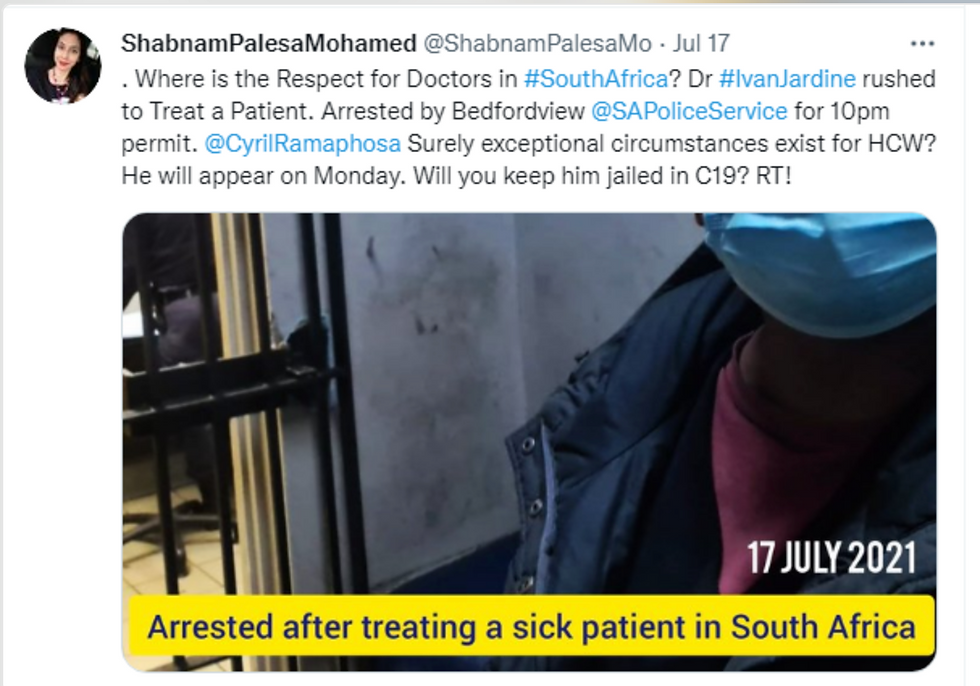Select the yellow 'Arrested after treating' caption banner

pyautogui.click(x=531, y=626)
